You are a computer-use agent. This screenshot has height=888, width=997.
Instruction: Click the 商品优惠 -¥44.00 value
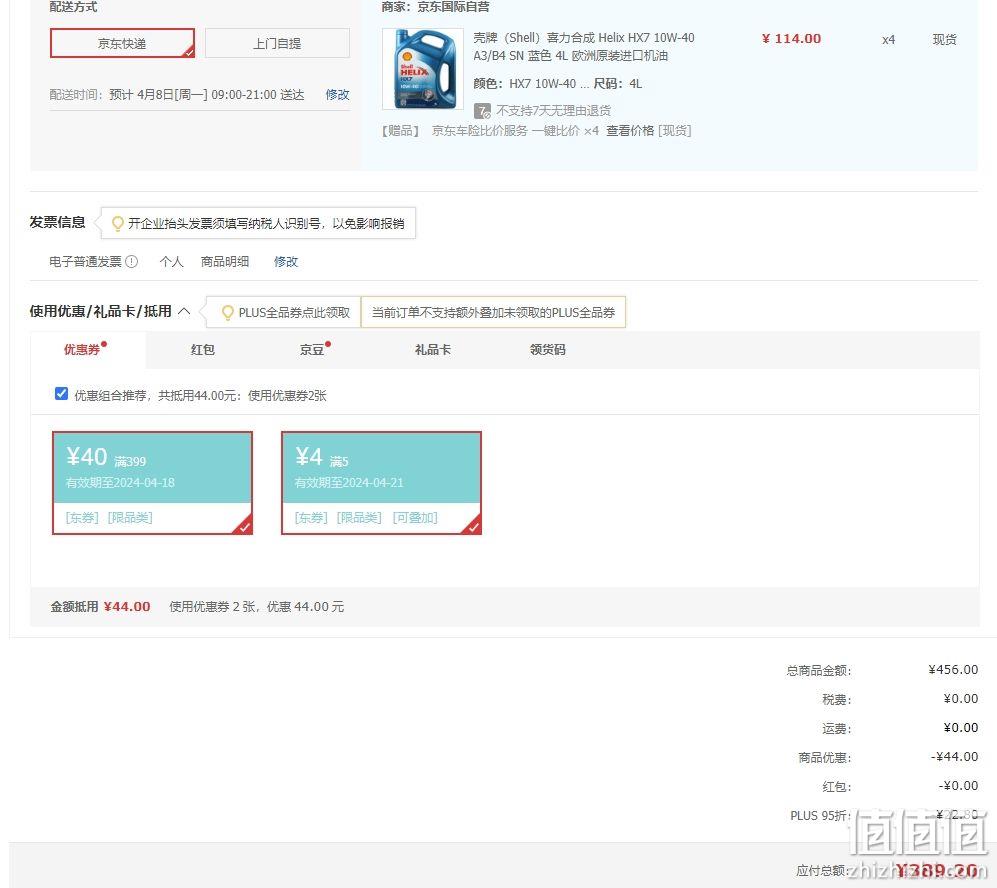click(954, 756)
